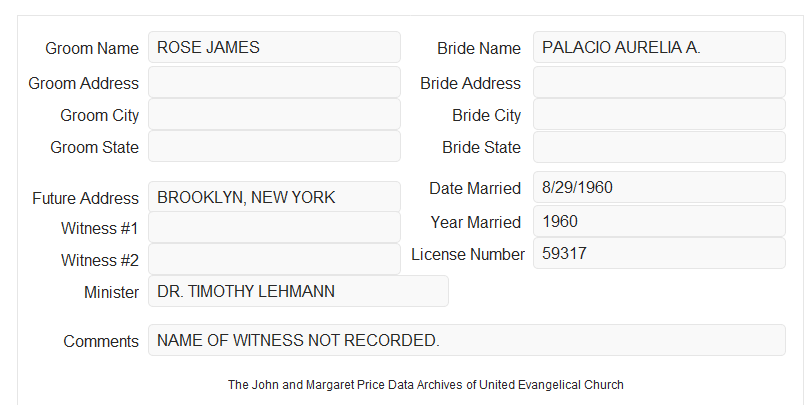Screen dimensions: 805x405
Task: Select the Future Address field BROOKLYN, NEW YORK
Action: tap(274, 197)
